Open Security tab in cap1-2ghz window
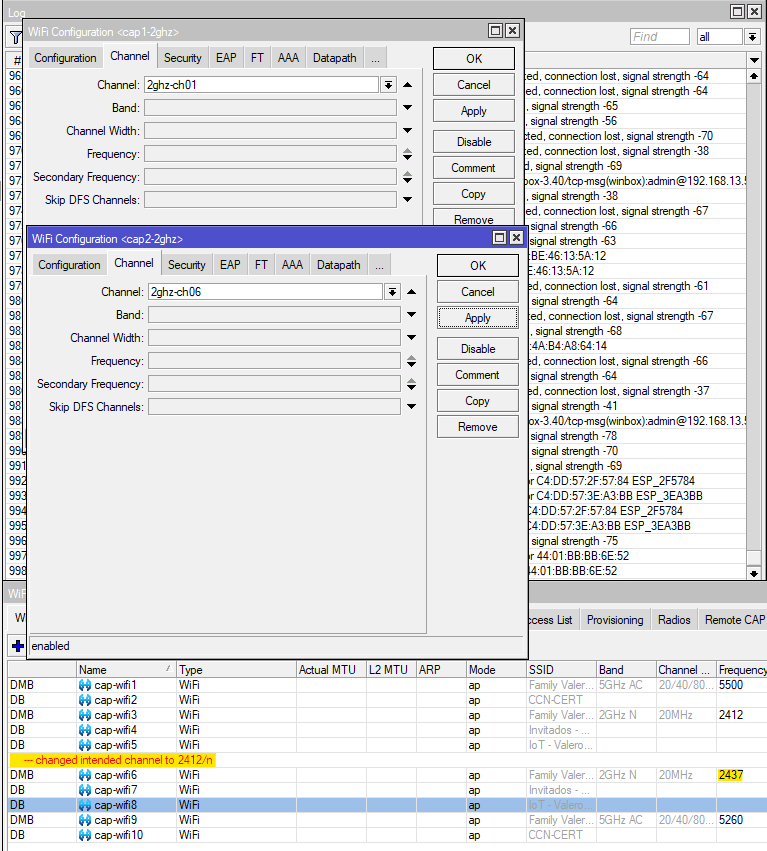Image resolution: width=767 pixels, height=851 pixels. (183, 58)
